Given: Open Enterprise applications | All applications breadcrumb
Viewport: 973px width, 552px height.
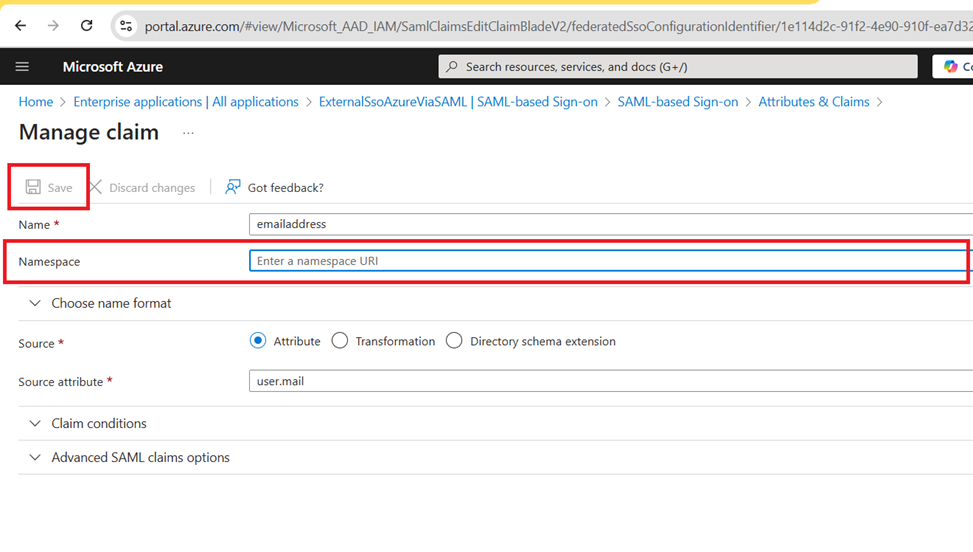Looking at the screenshot, I should pyautogui.click(x=186, y=102).
